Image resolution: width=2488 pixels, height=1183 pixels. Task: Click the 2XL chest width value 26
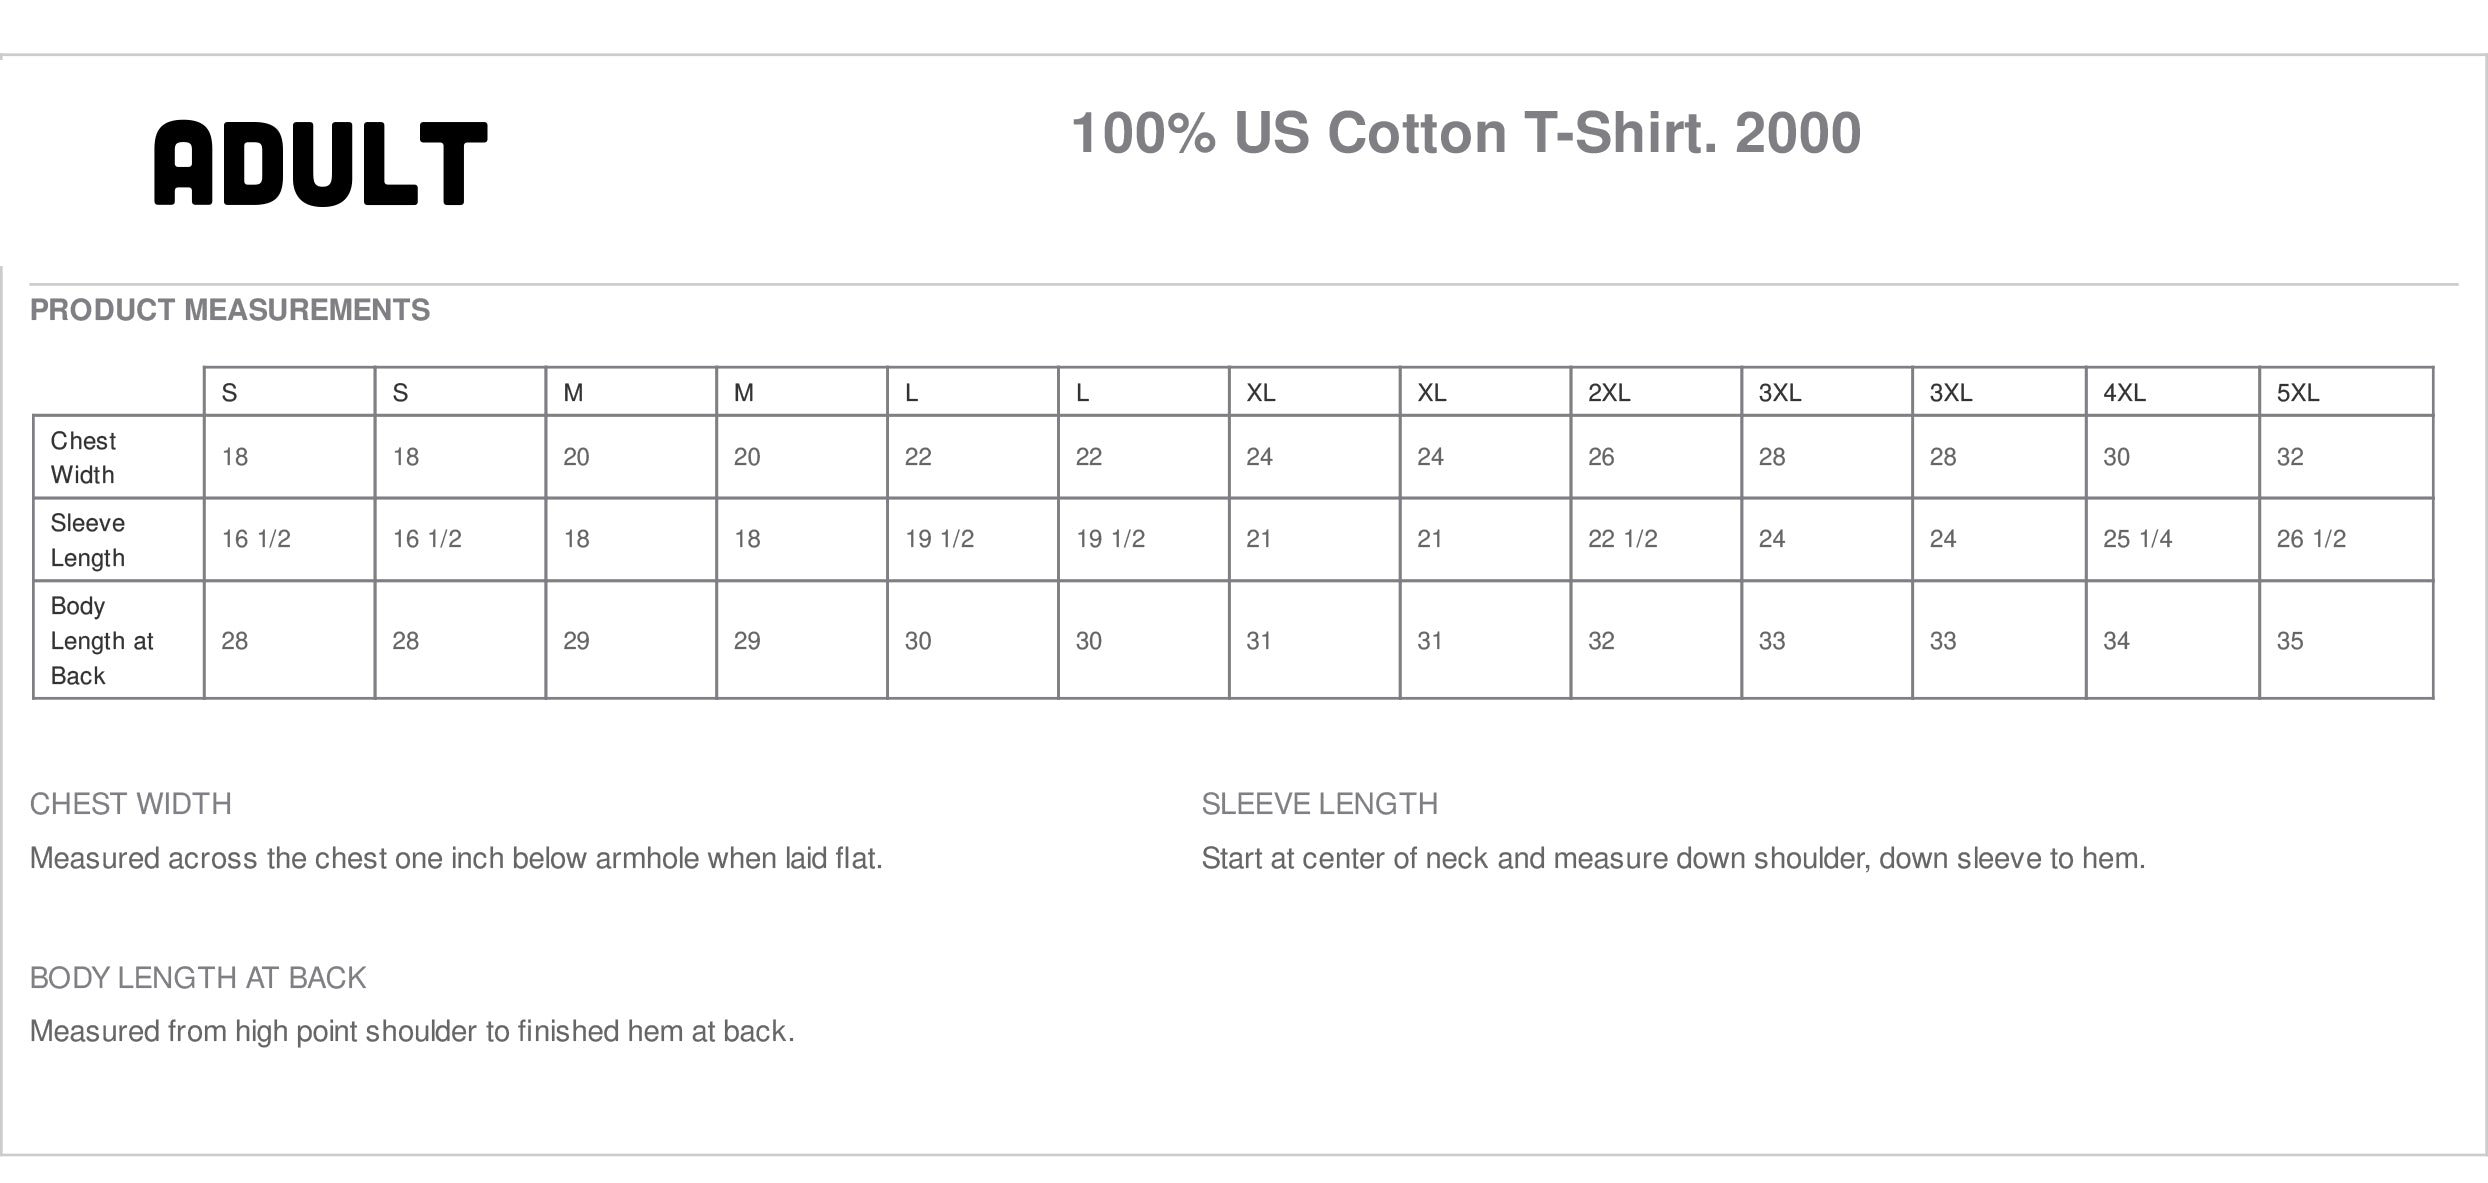[x=1601, y=457]
